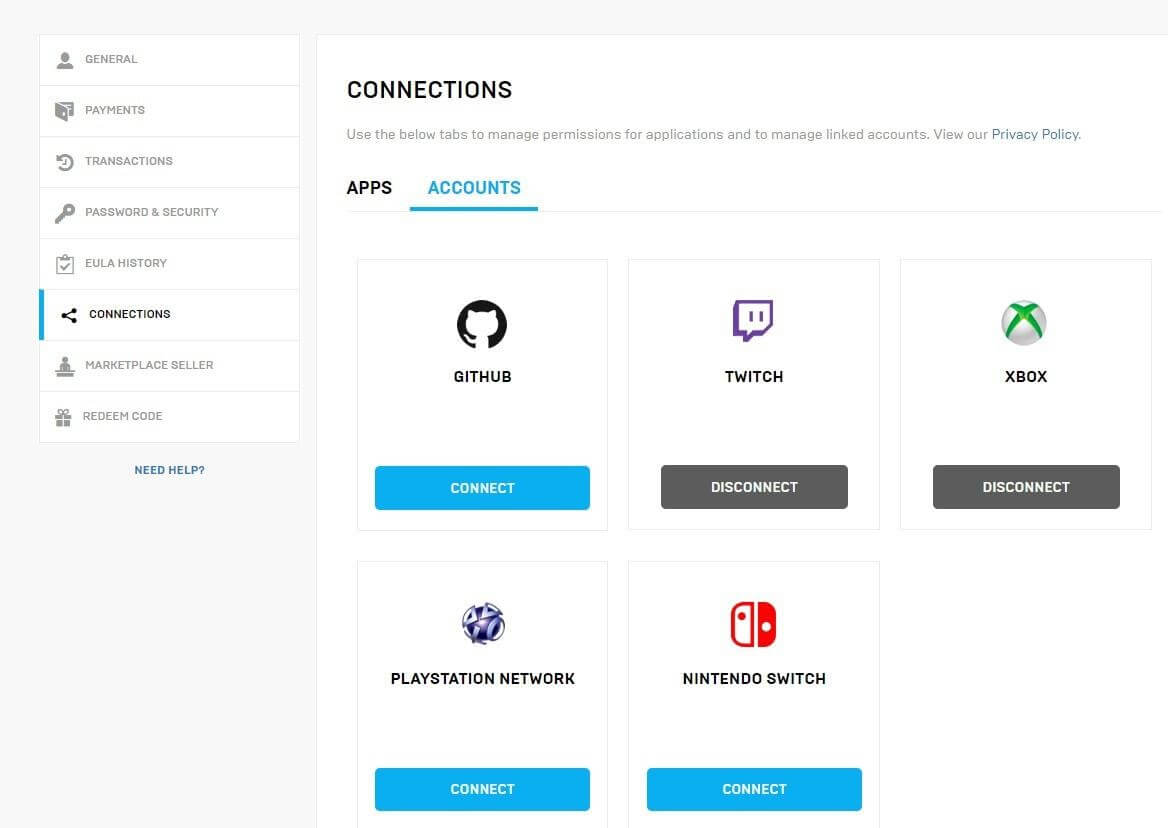
Task: Click the Redeem Code gift icon
Action: pyautogui.click(x=63, y=417)
